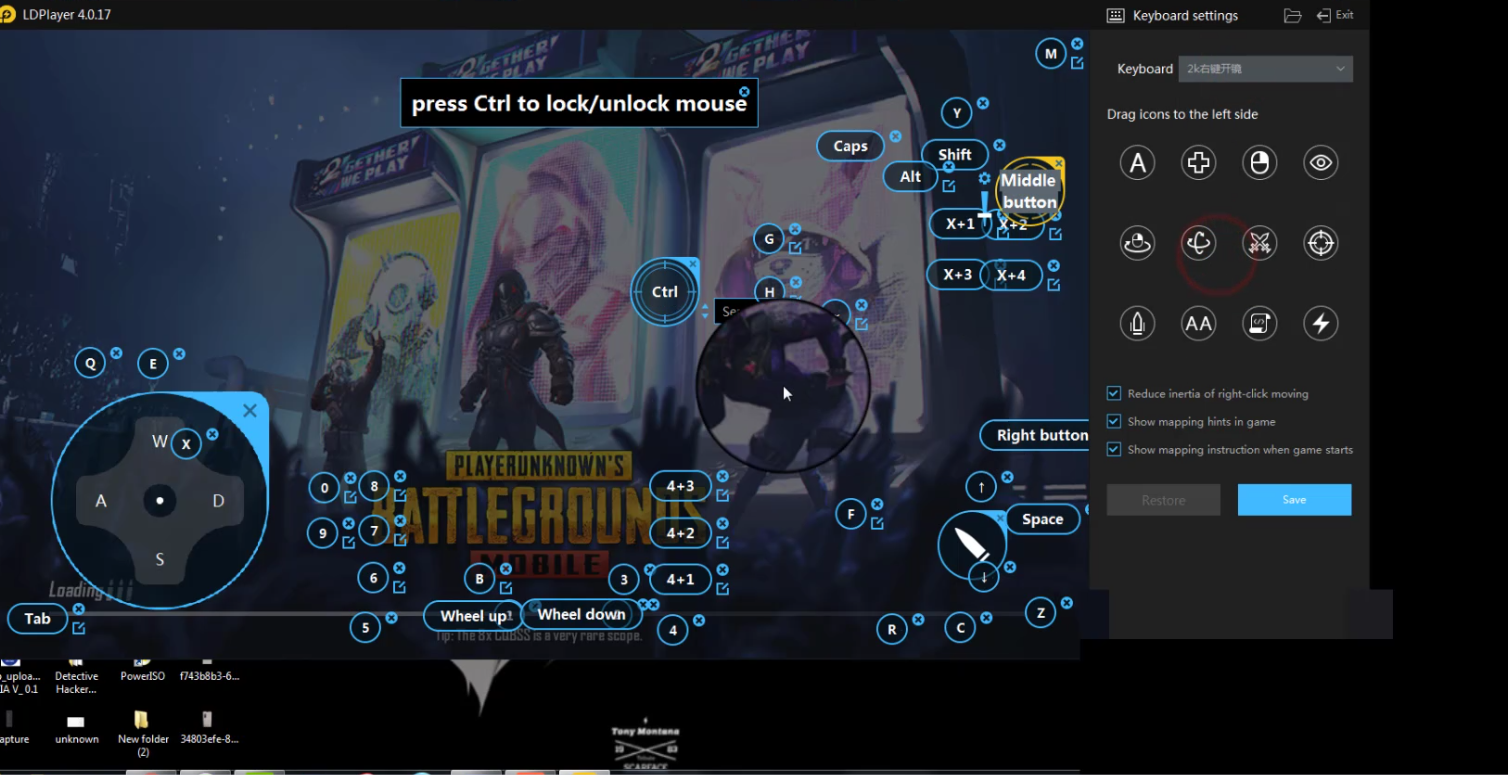The height and width of the screenshot is (775, 1508).
Task: Select the Space key mapping
Action: 1042,519
